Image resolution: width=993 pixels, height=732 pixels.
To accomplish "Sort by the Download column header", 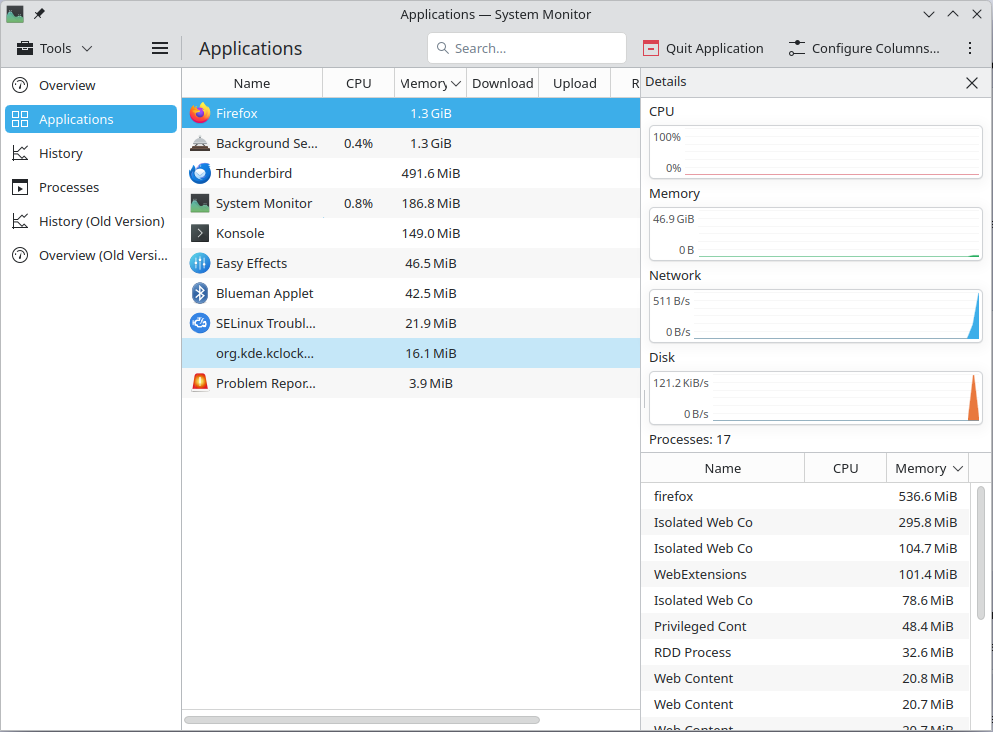I will pyautogui.click(x=503, y=84).
